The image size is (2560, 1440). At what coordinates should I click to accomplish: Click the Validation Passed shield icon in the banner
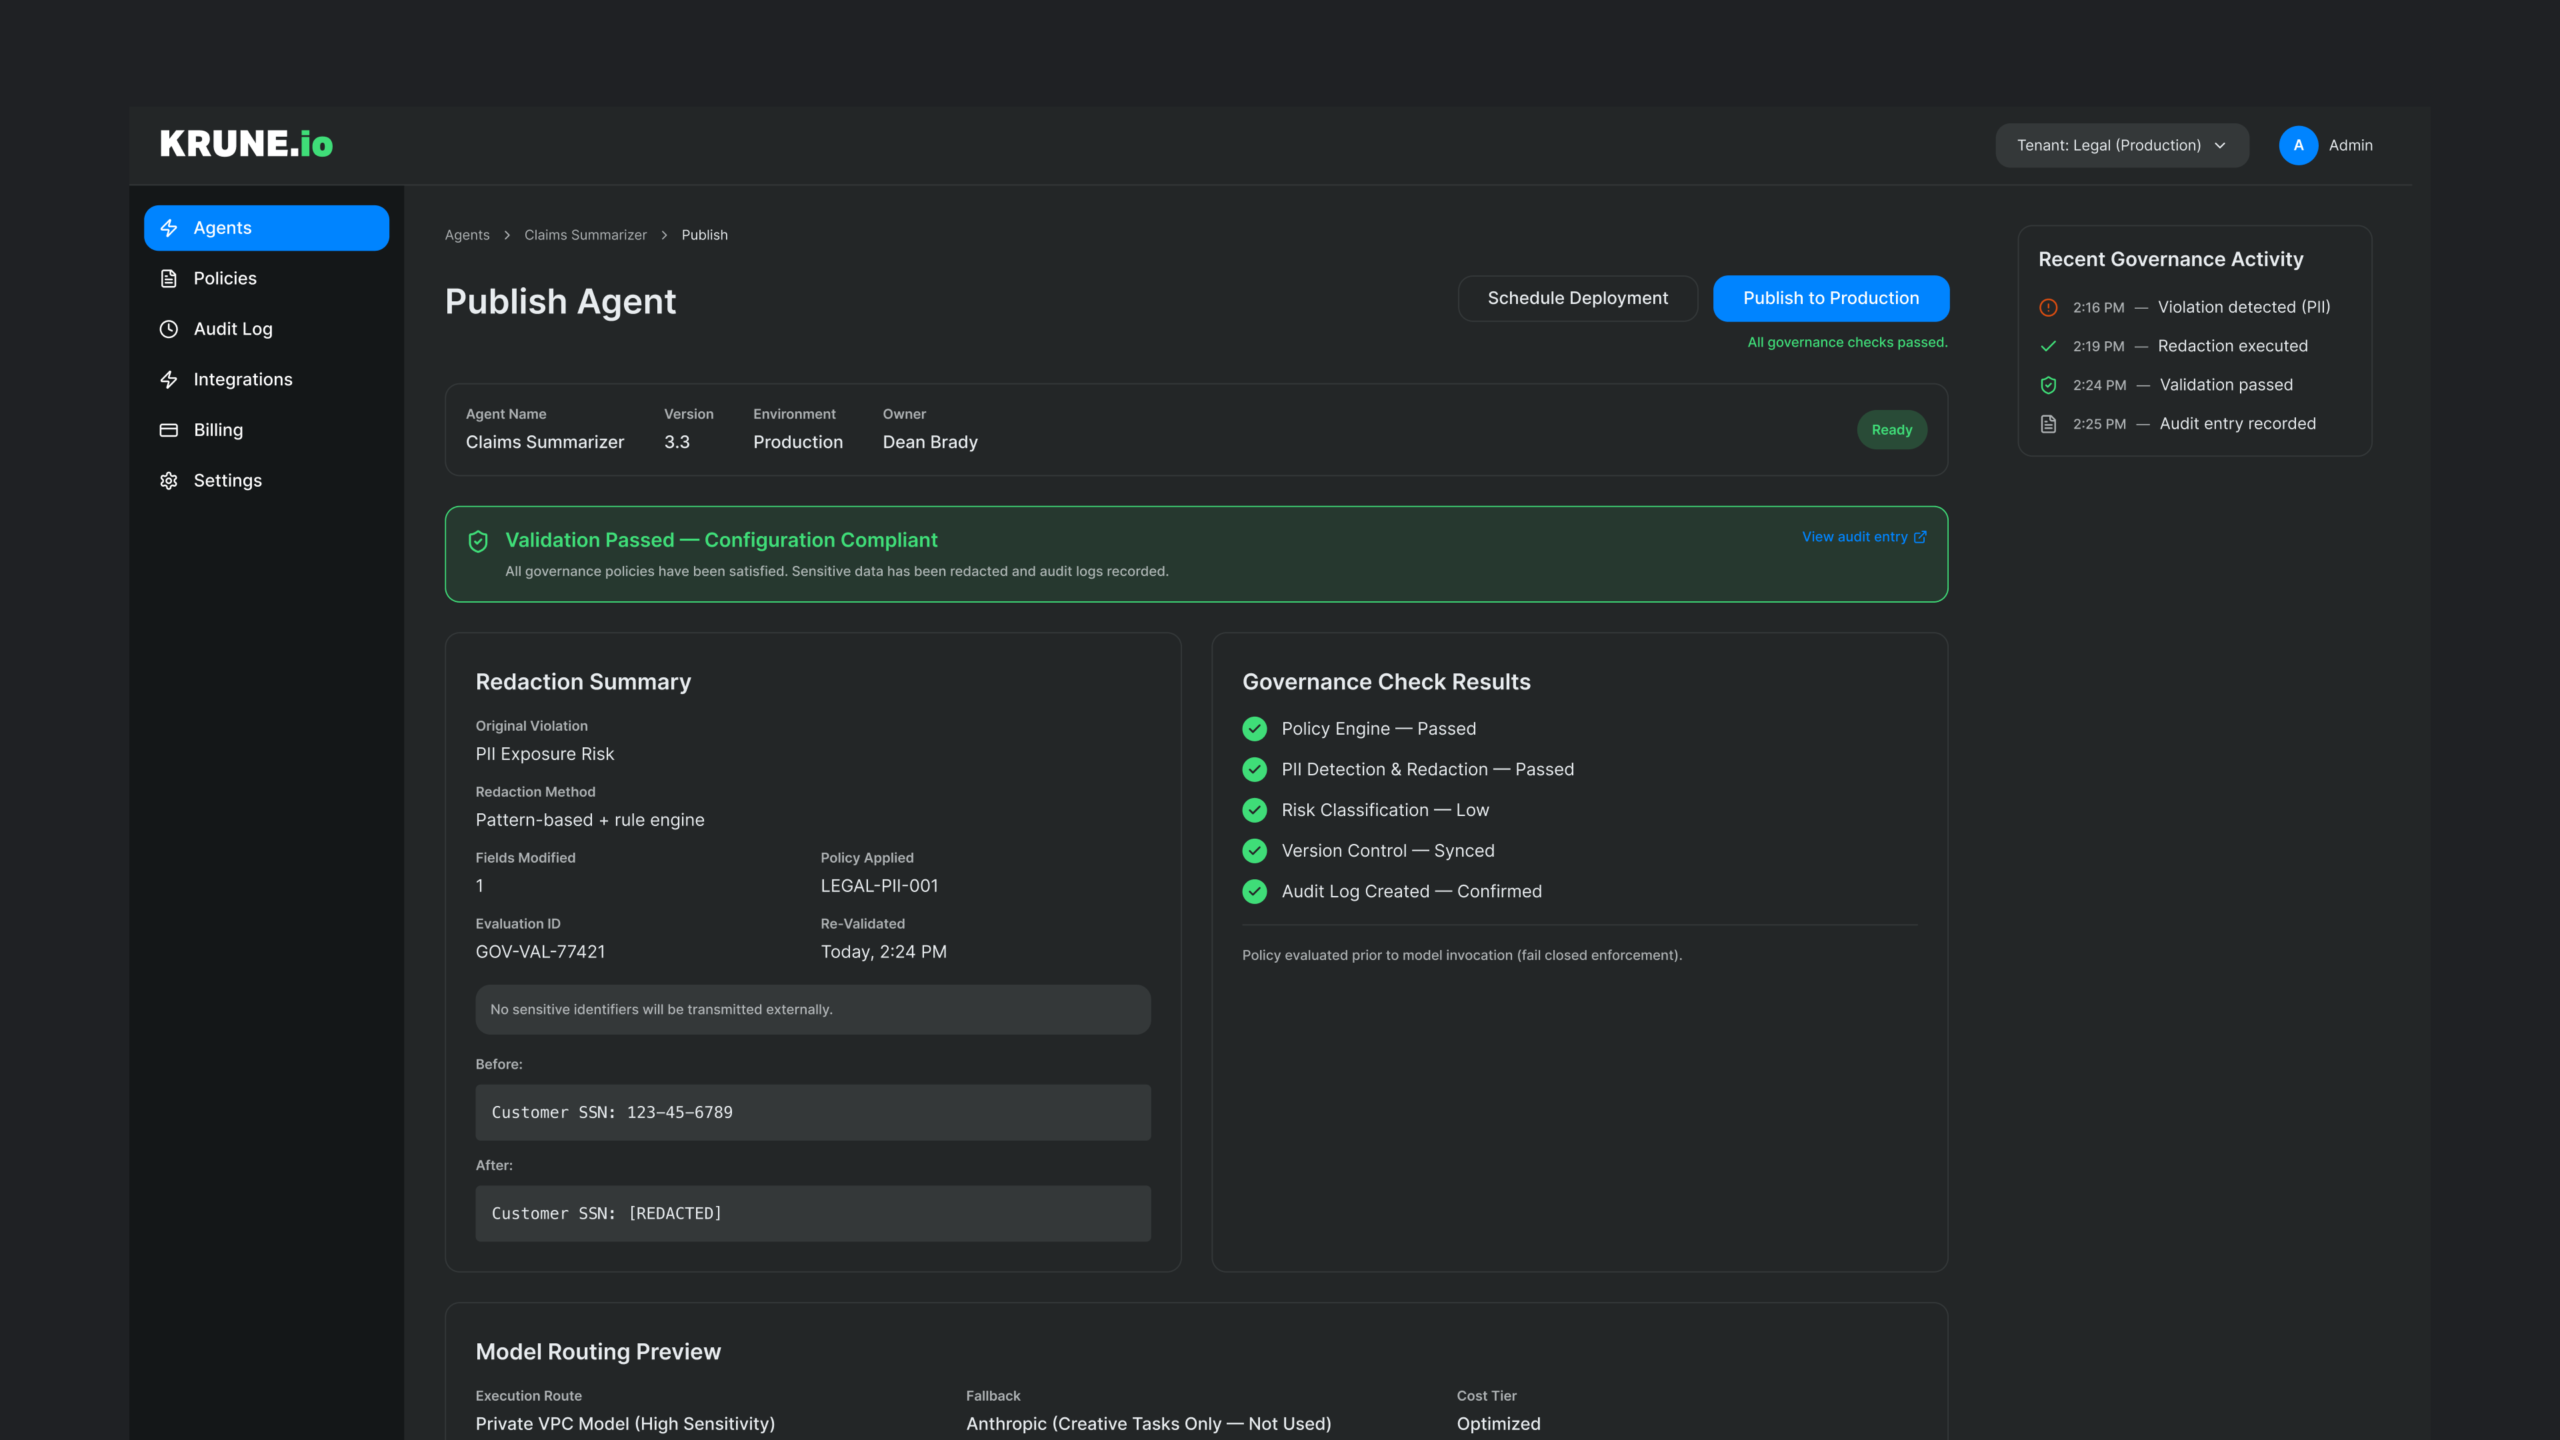click(x=478, y=541)
